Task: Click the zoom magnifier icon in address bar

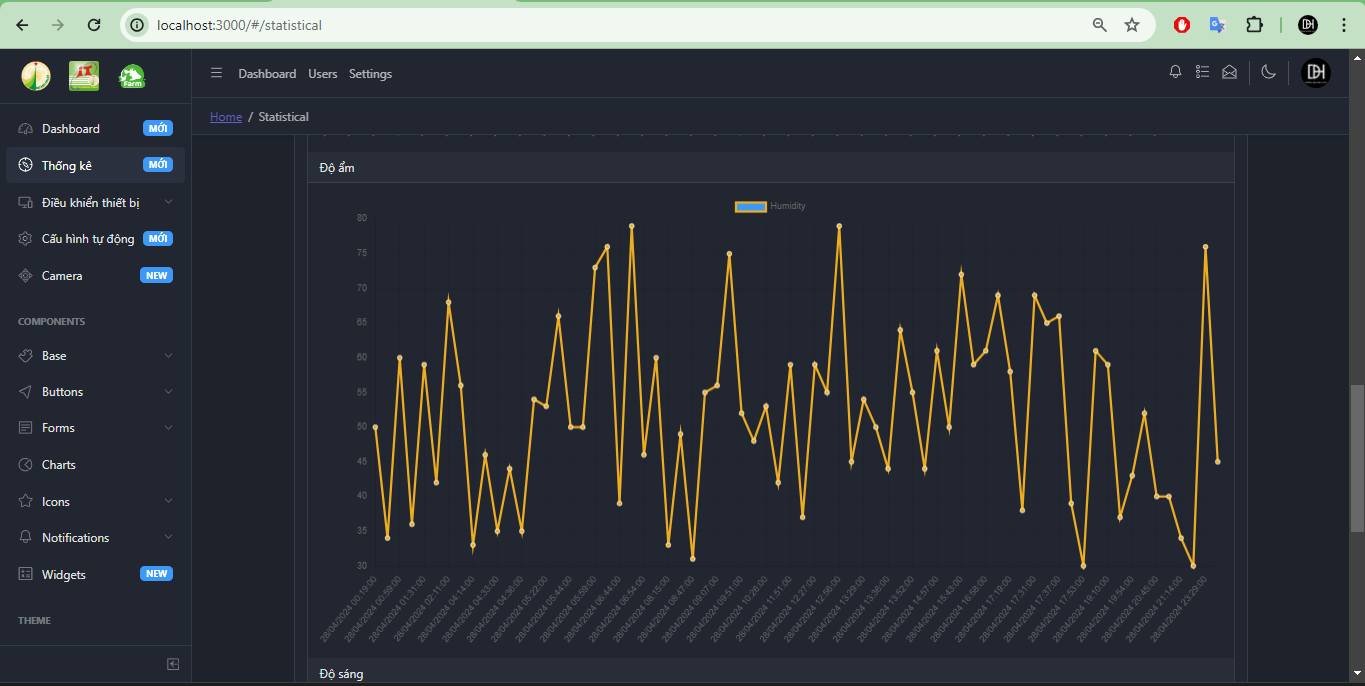Action: [x=1100, y=25]
